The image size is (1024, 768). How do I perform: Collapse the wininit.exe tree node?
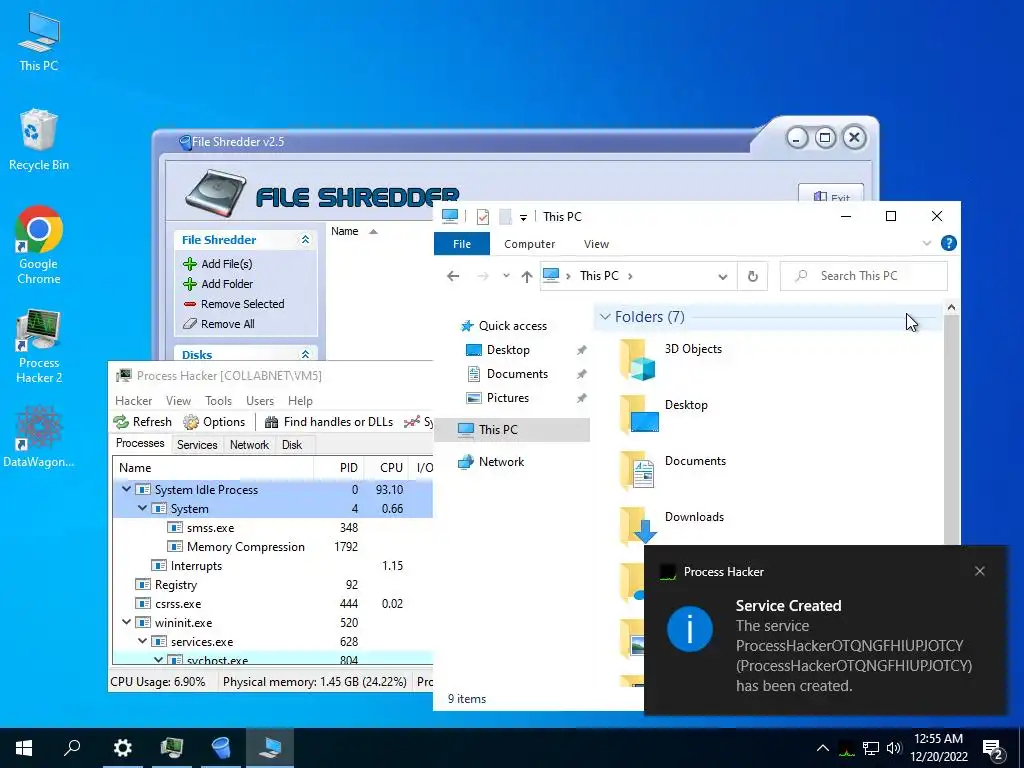[x=127, y=622]
